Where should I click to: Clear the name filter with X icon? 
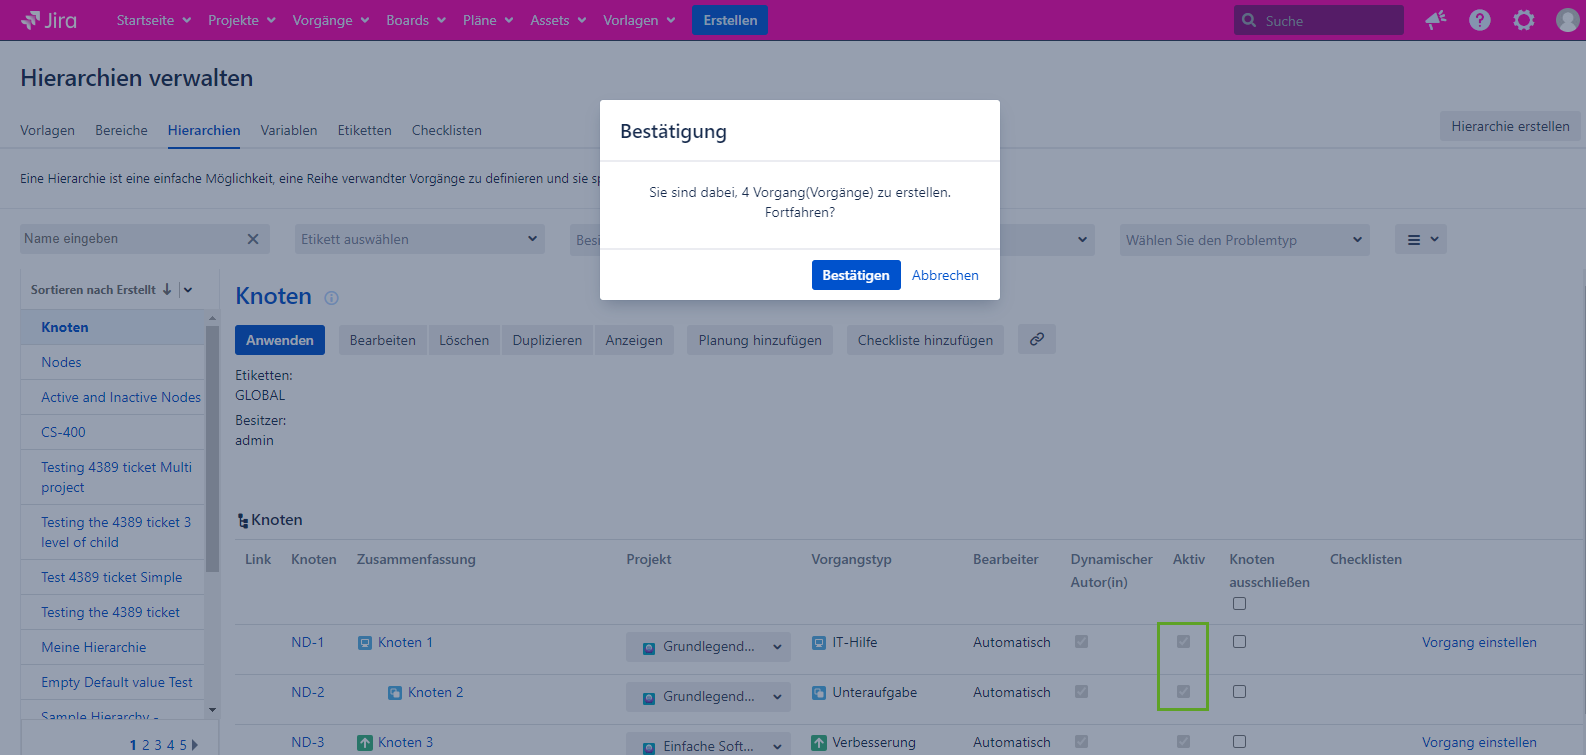pos(253,239)
